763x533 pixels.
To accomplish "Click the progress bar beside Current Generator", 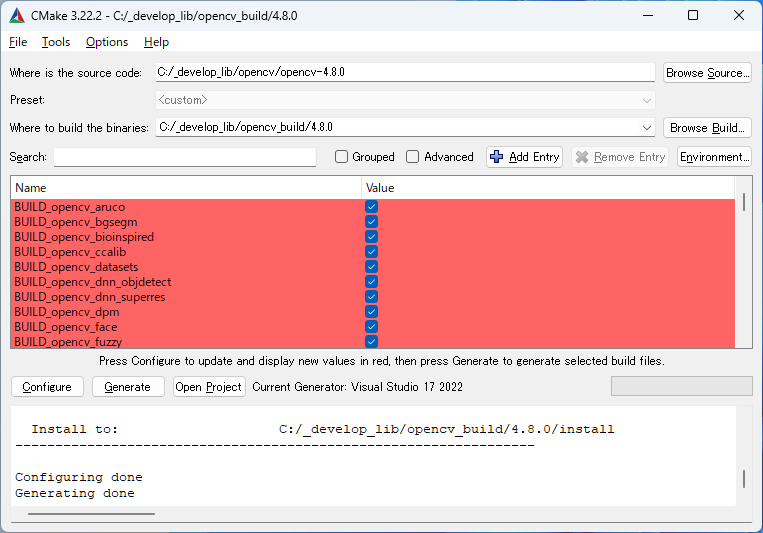I will click(x=682, y=386).
